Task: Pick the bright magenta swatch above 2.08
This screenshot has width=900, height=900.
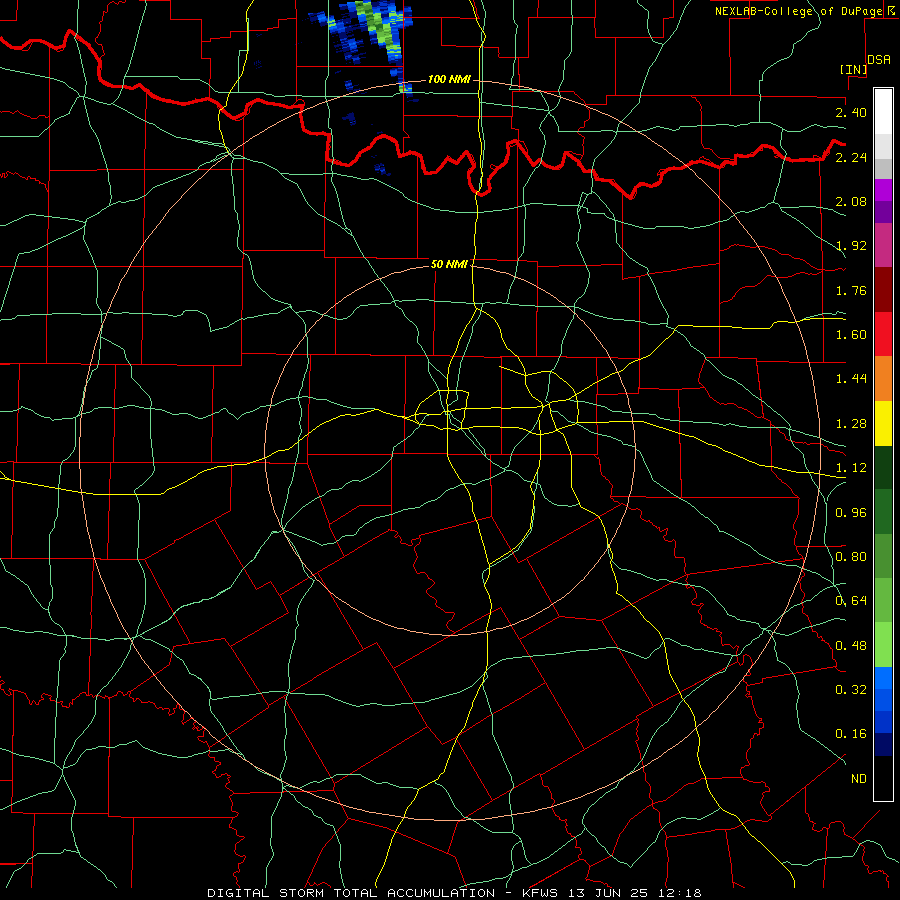Action: pyautogui.click(x=883, y=190)
